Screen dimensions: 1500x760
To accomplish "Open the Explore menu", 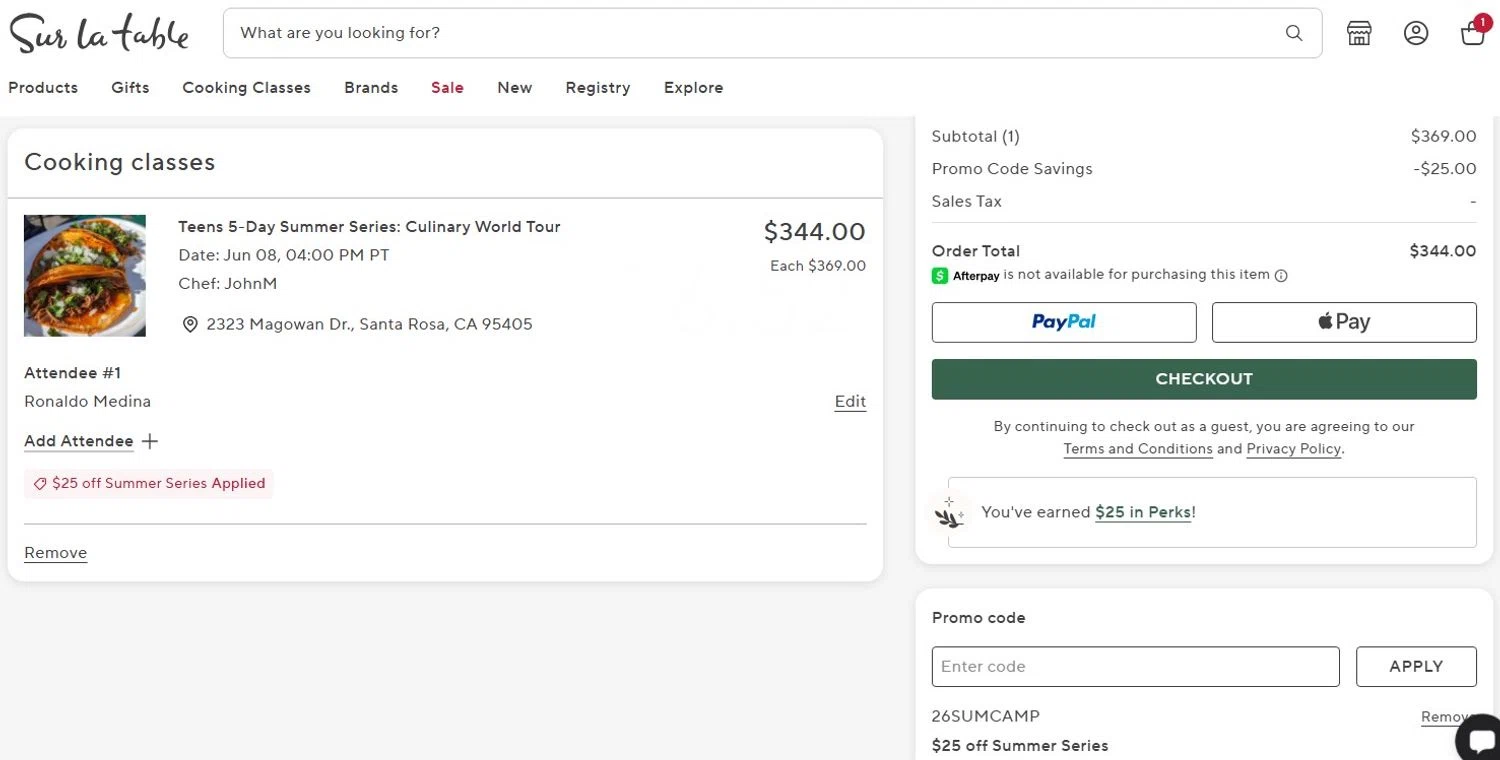I will (x=693, y=88).
